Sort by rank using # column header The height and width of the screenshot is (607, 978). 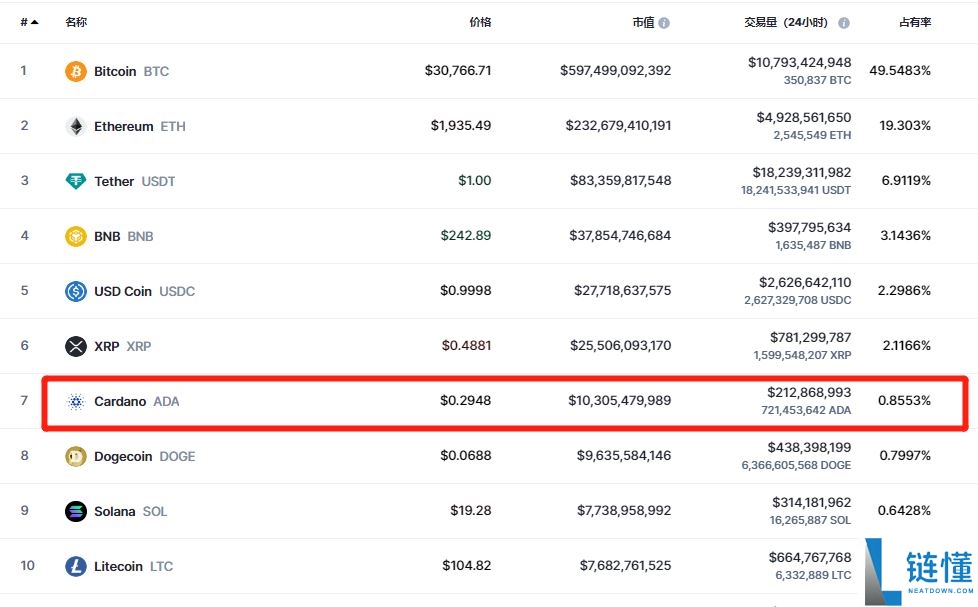29,22
